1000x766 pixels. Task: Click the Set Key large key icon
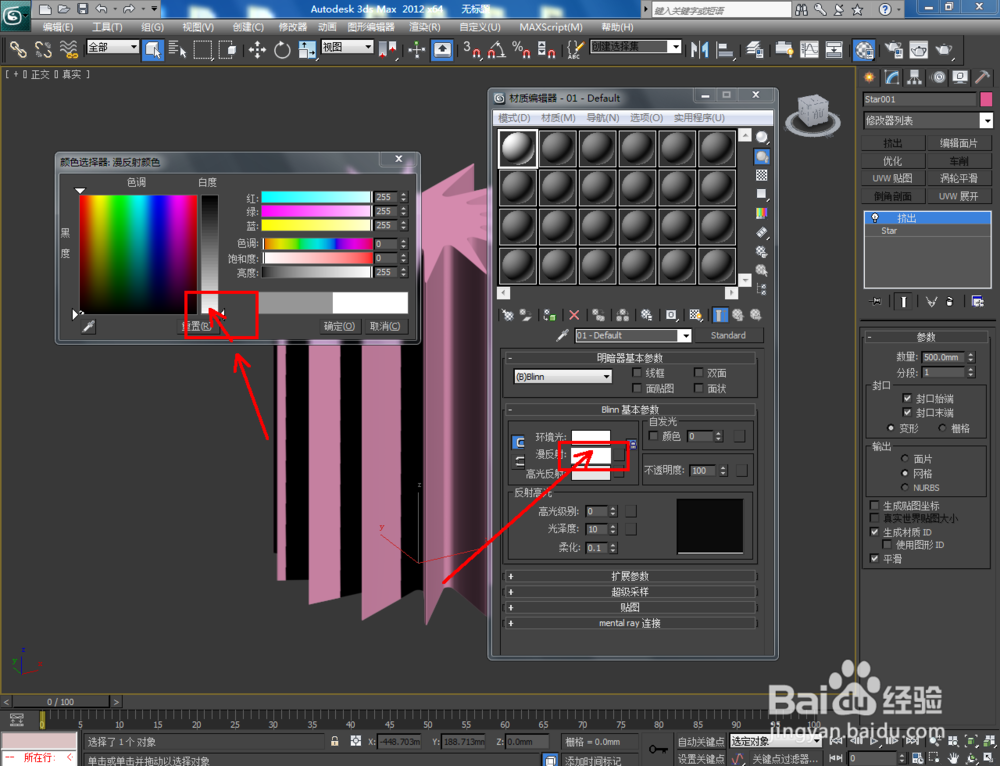point(658,749)
